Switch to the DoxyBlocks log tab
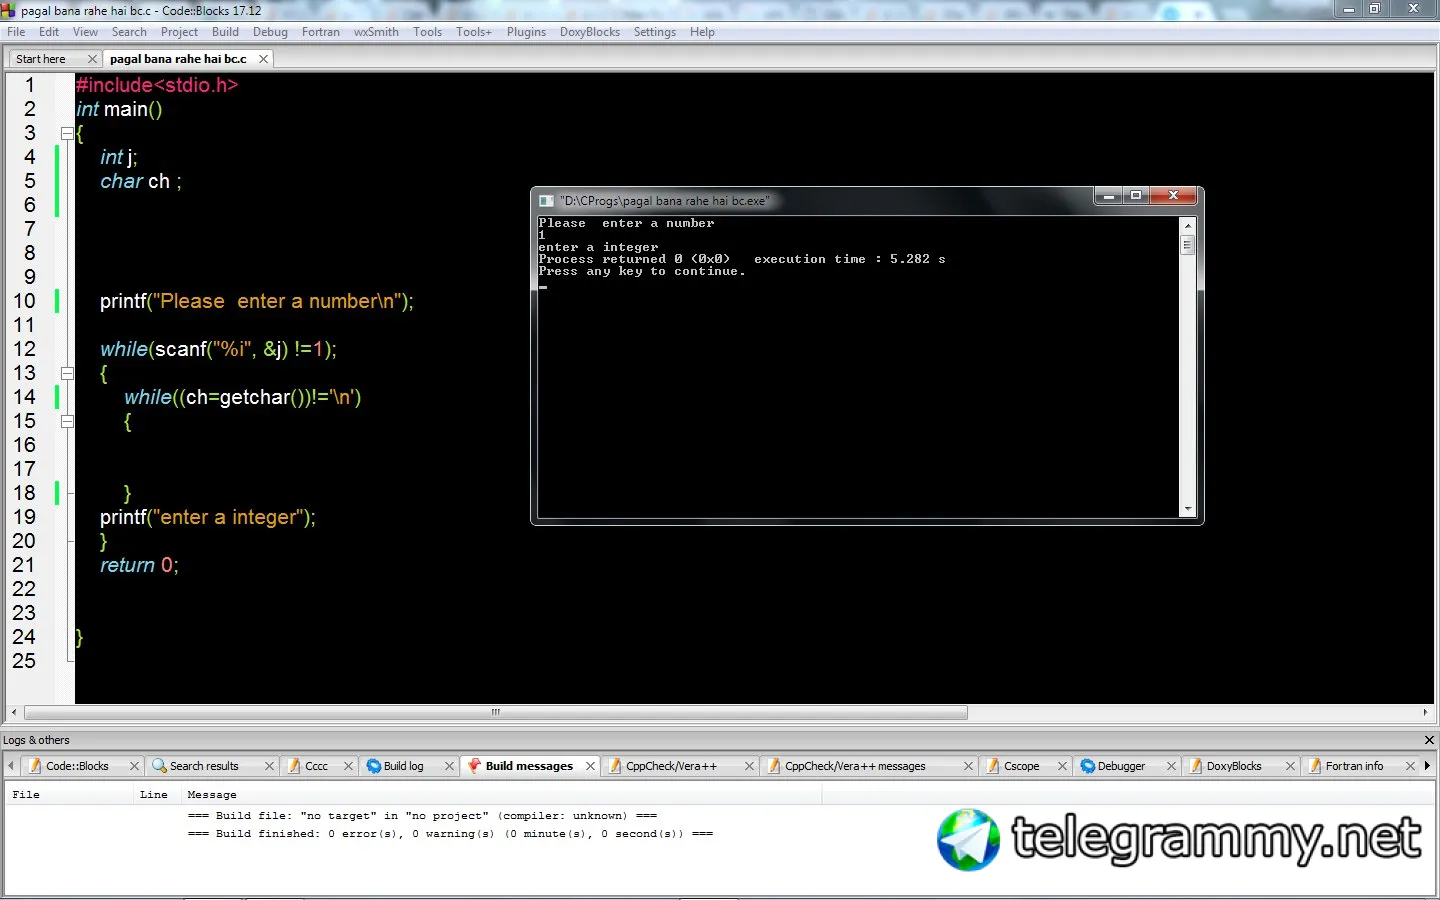Screen dimensions: 1440x900 [1234, 766]
